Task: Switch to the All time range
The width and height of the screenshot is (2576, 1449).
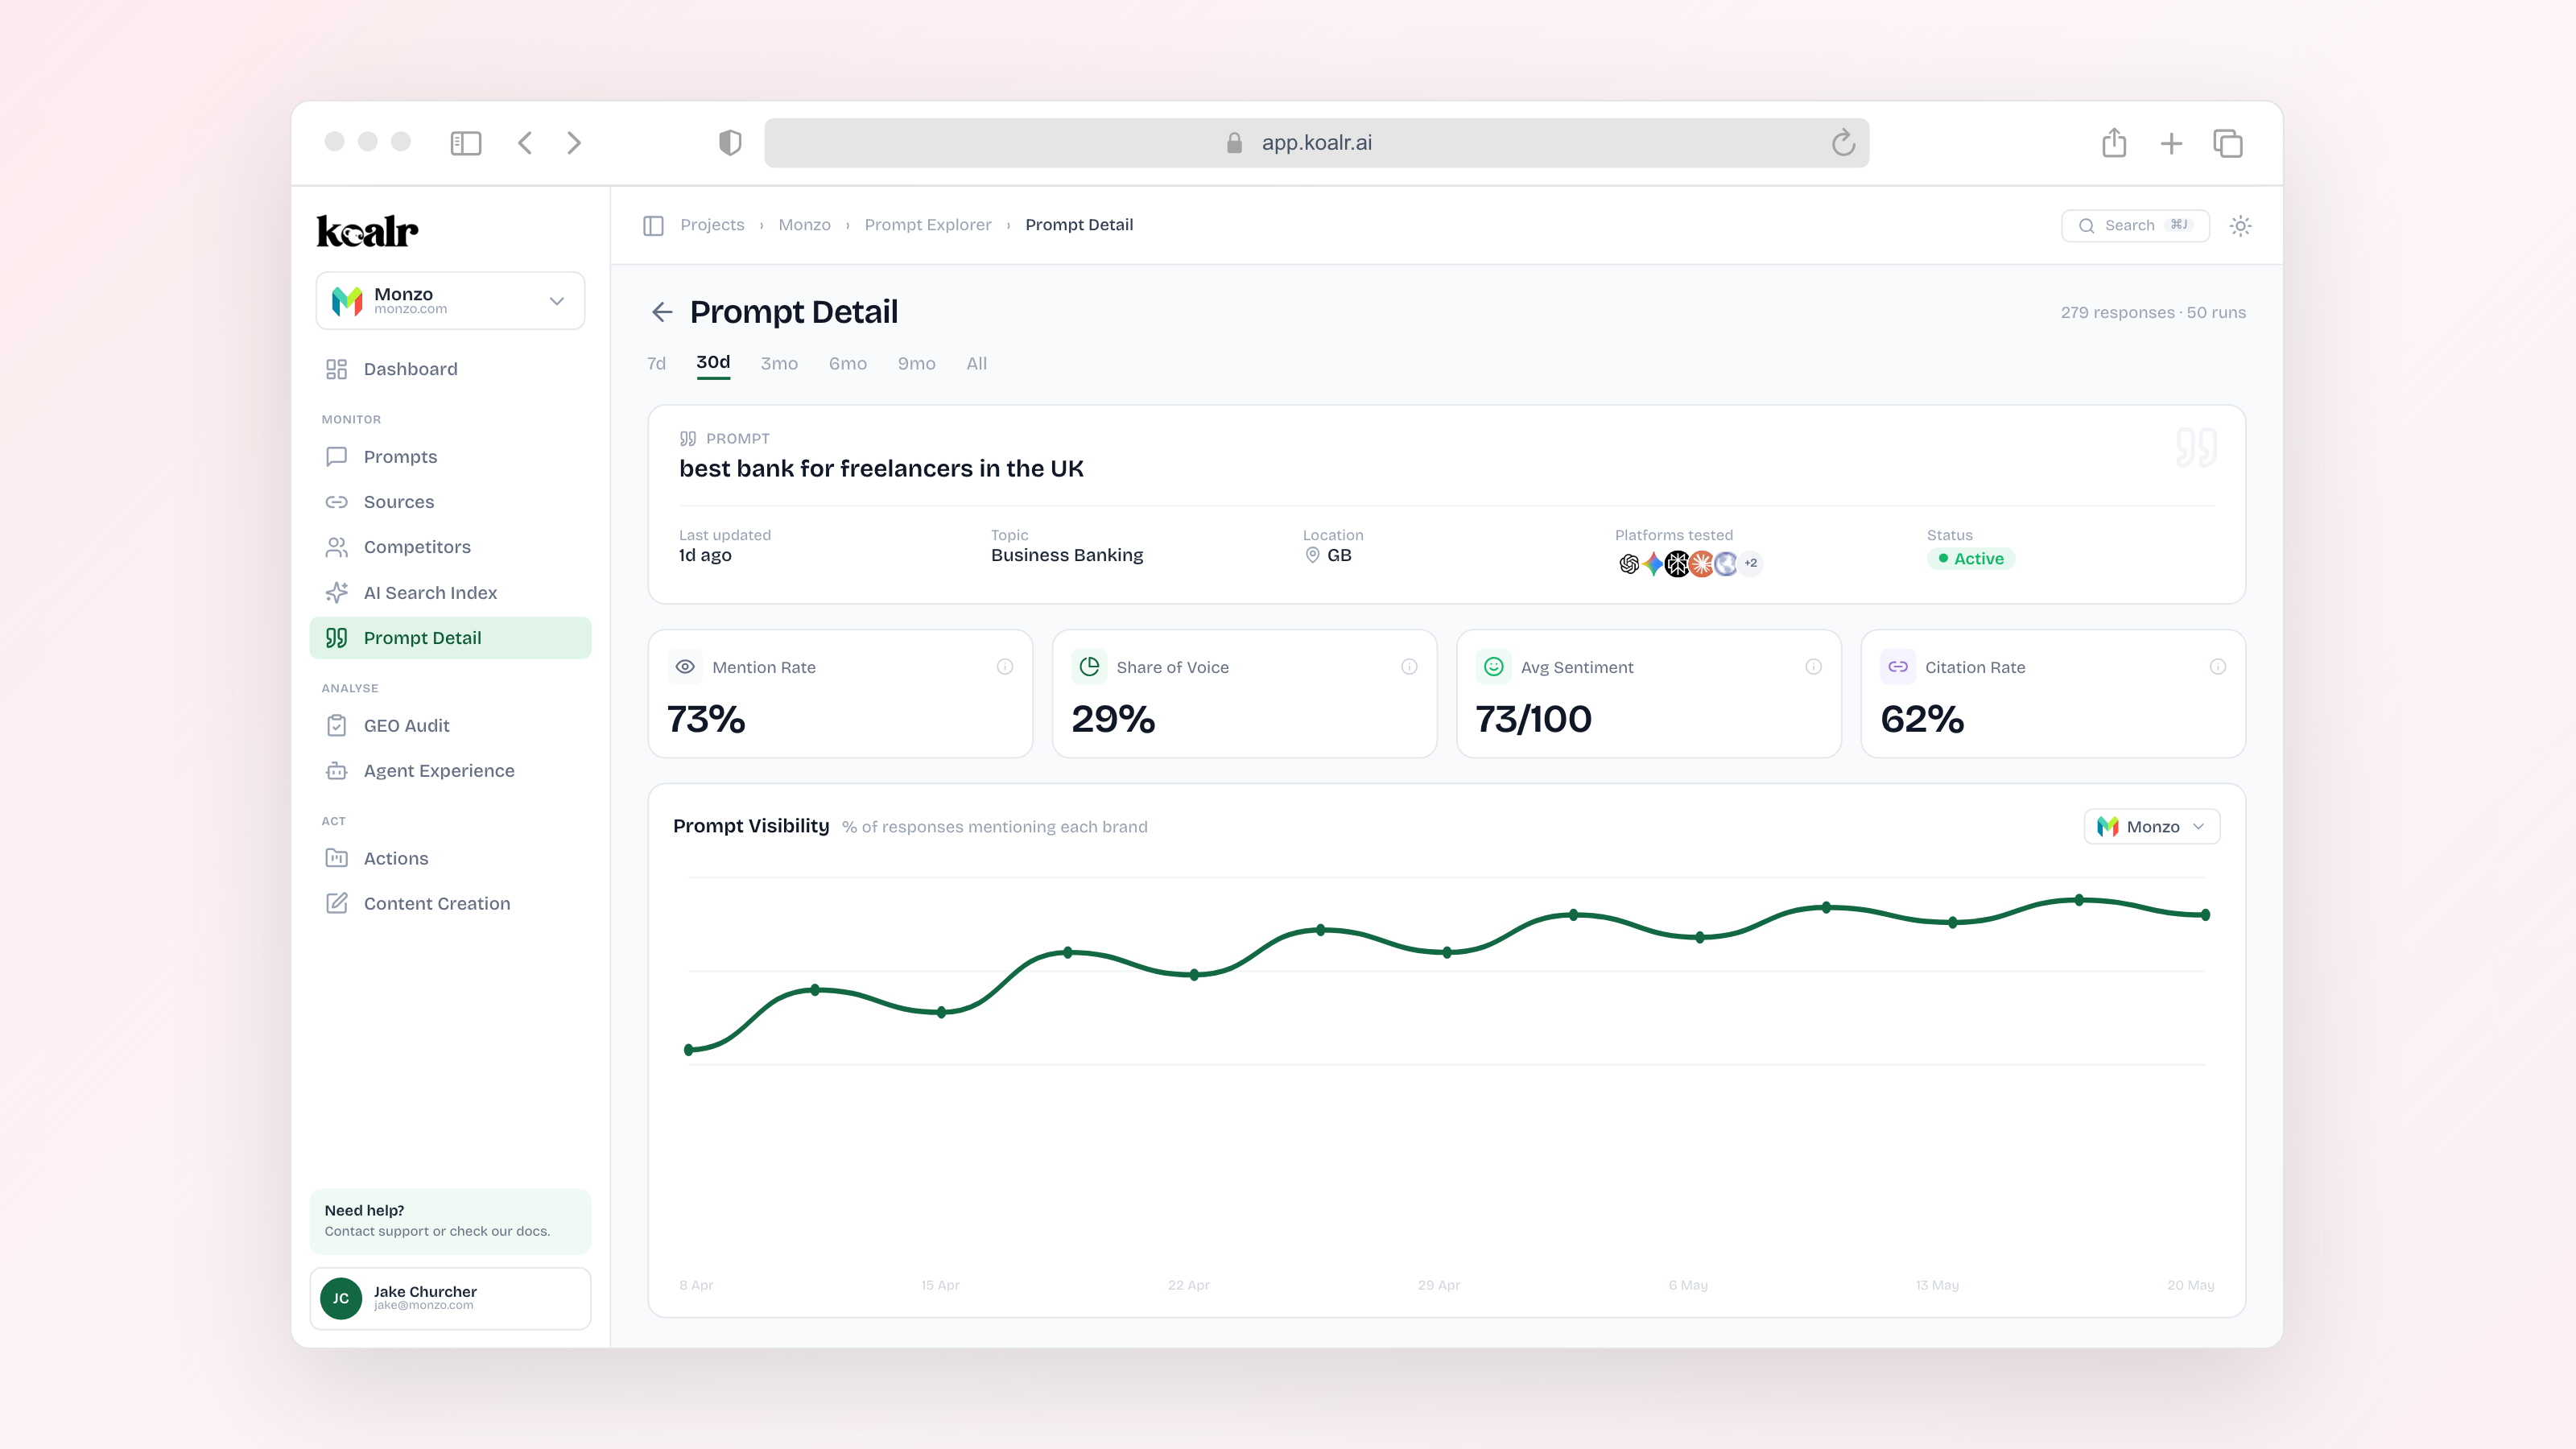Action: [977, 364]
